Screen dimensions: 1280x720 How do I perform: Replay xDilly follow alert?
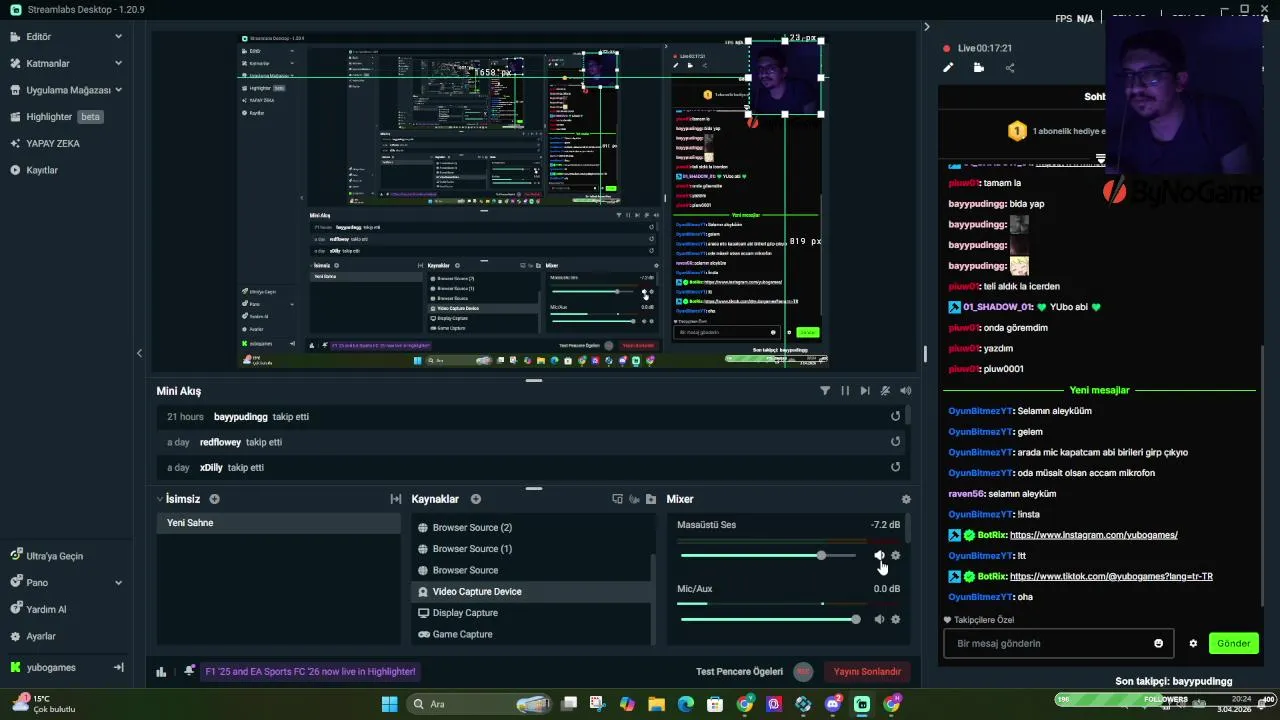[895, 467]
